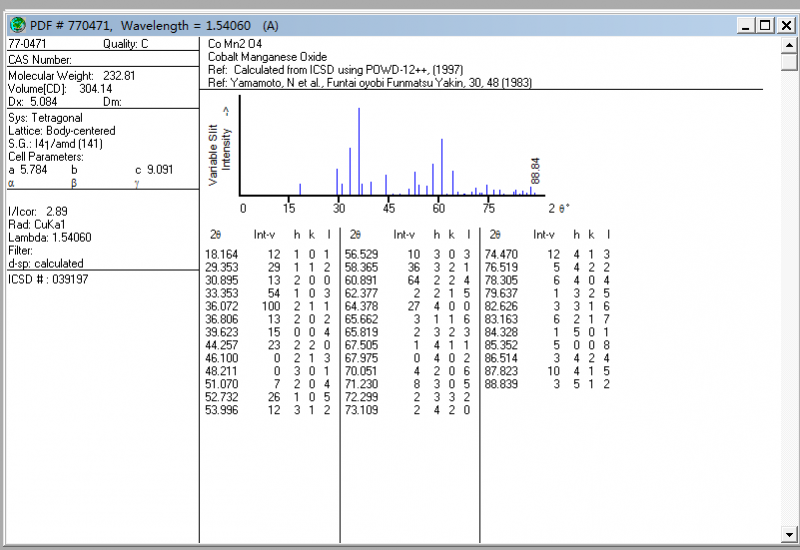Click the 'Lambda: 1.54060' entry

49,237
